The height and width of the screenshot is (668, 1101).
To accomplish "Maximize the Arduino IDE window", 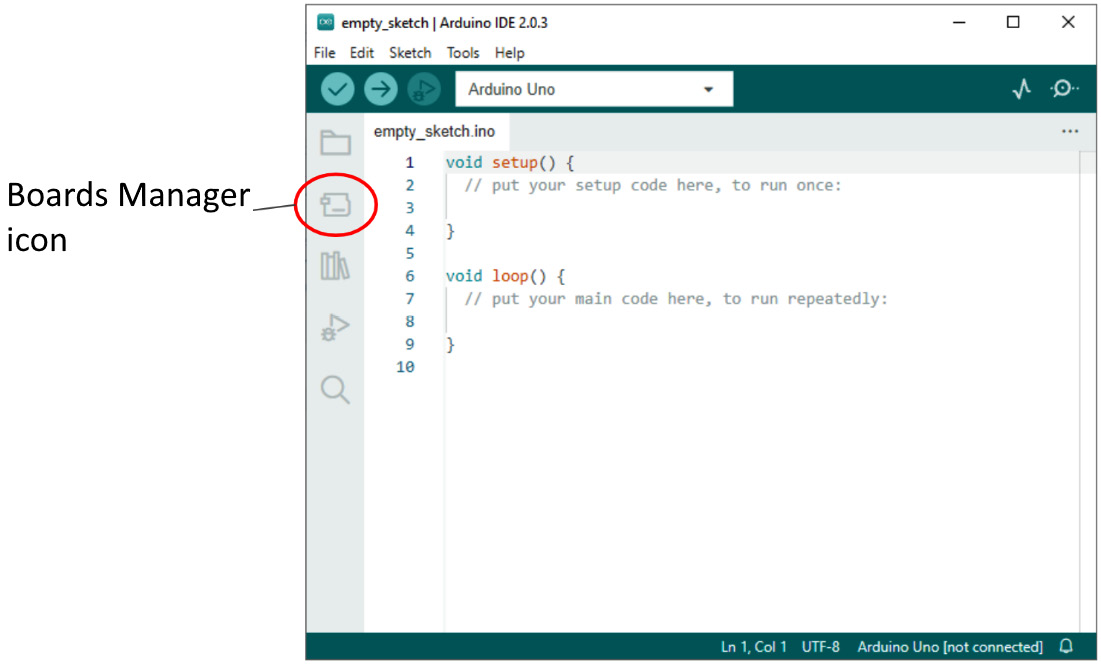I will [1013, 22].
